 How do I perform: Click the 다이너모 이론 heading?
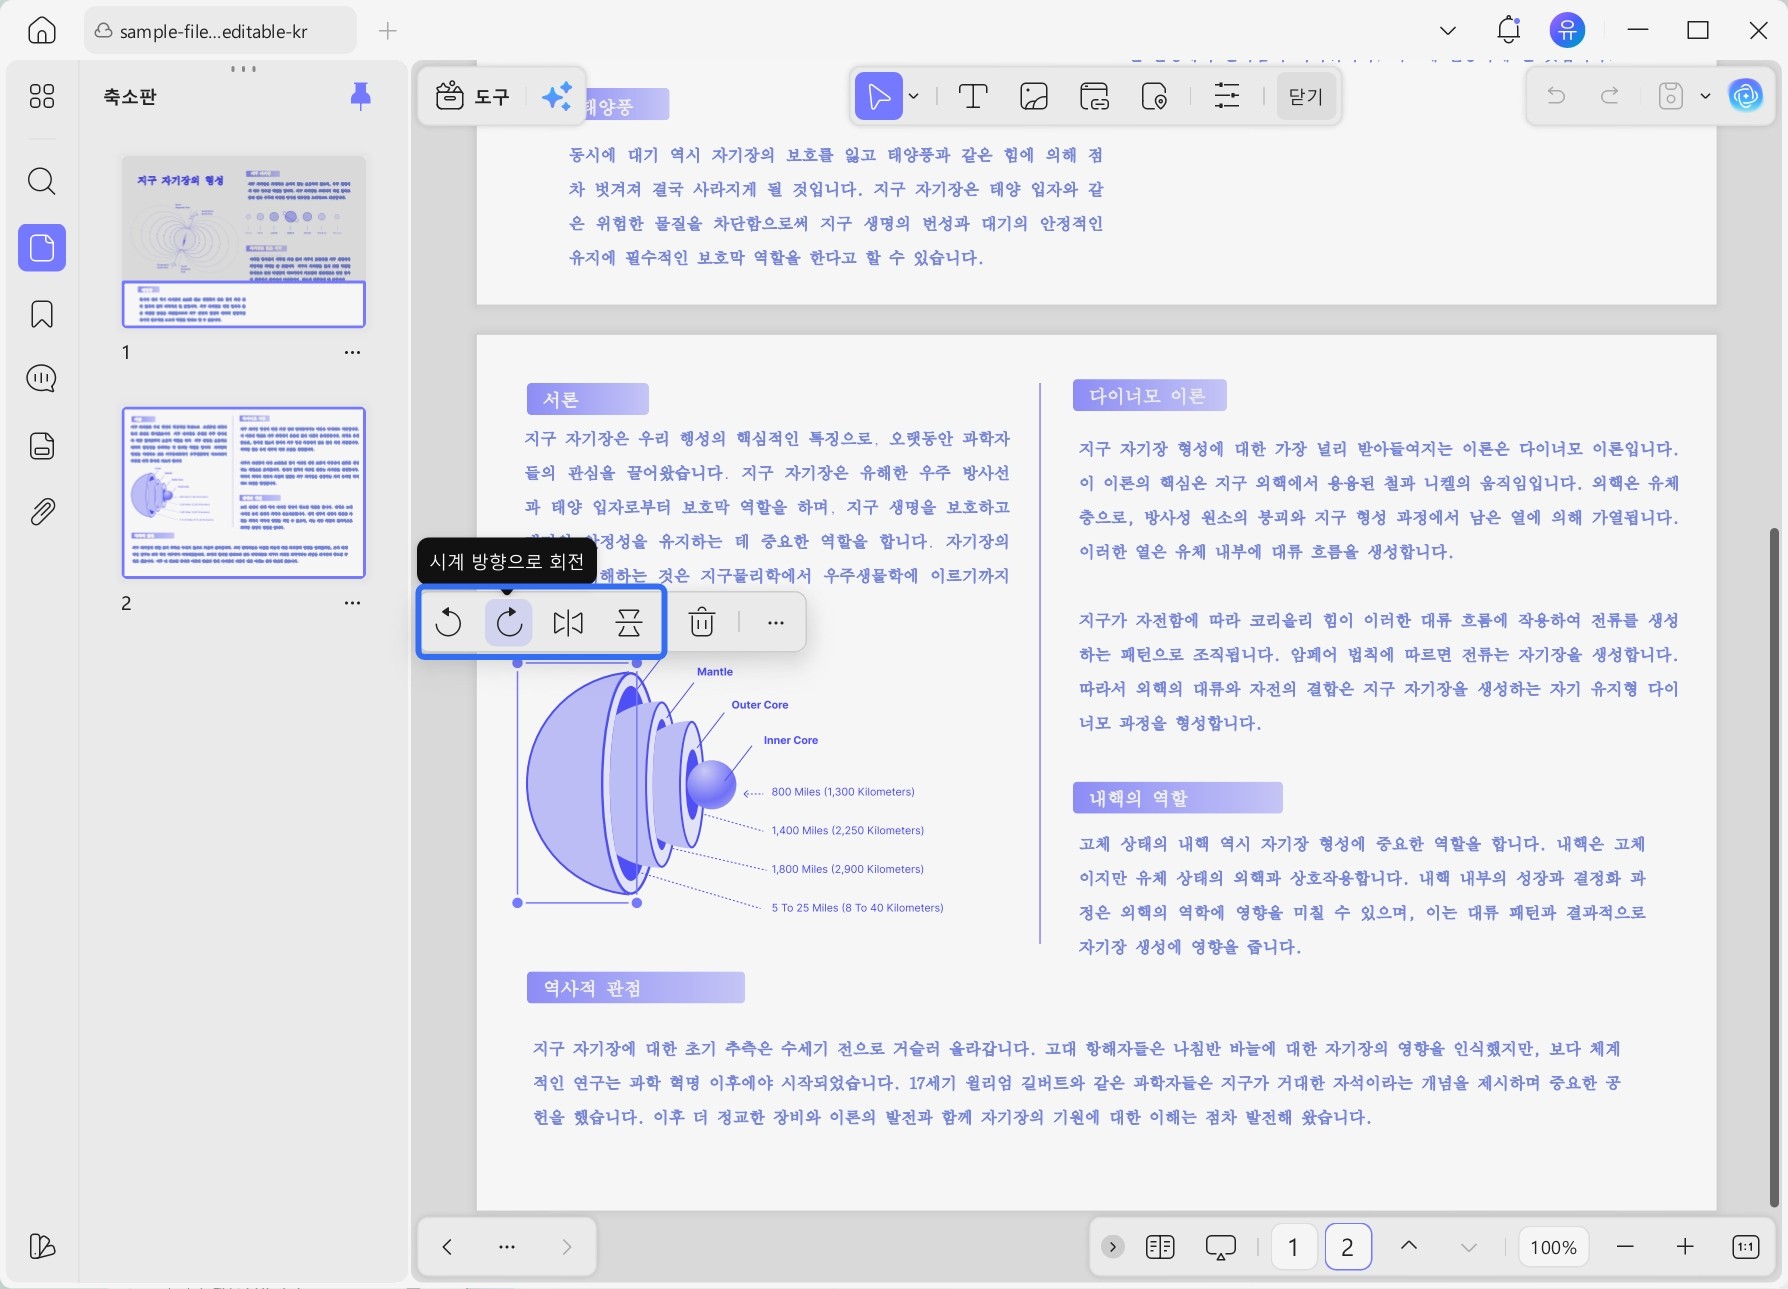1149,395
